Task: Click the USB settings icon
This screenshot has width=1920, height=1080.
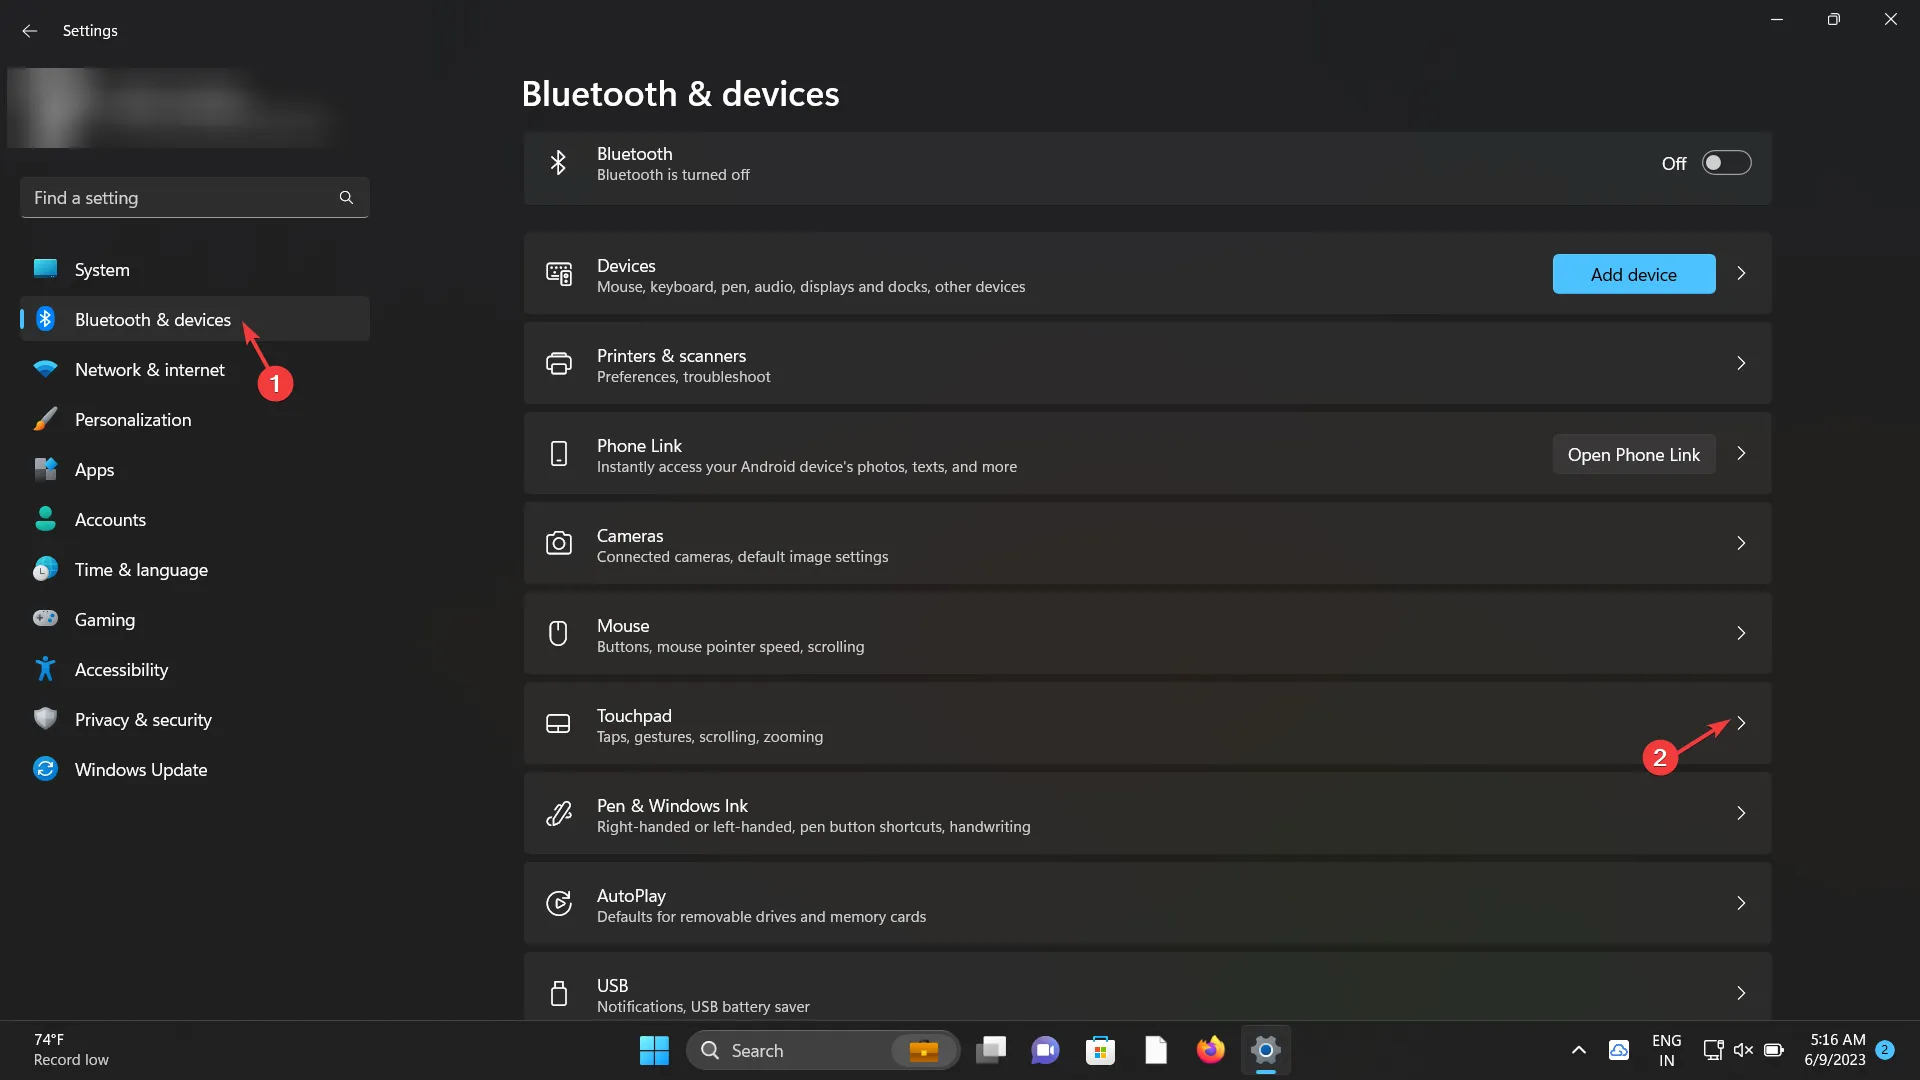Action: pyautogui.click(x=558, y=994)
